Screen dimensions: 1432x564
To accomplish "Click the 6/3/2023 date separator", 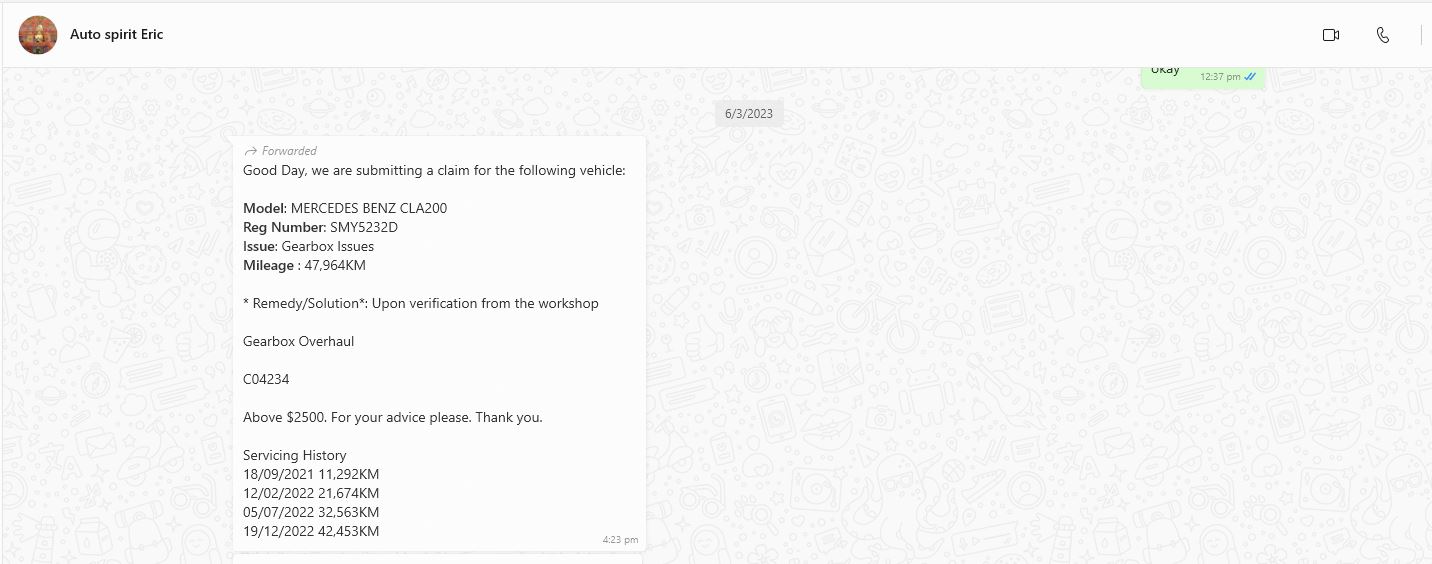I will click(749, 113).
